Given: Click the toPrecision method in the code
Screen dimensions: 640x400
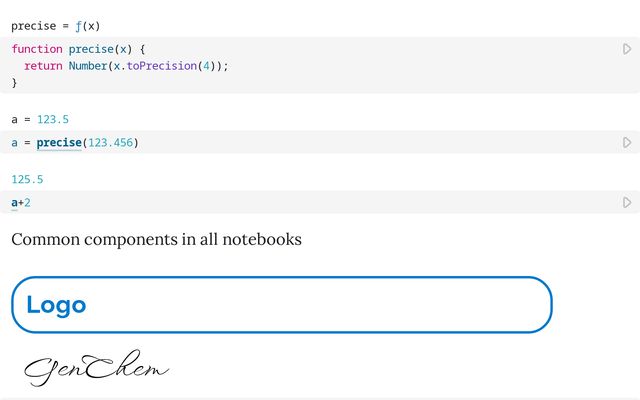Looking at the screenshot, I should coord(164,66).
